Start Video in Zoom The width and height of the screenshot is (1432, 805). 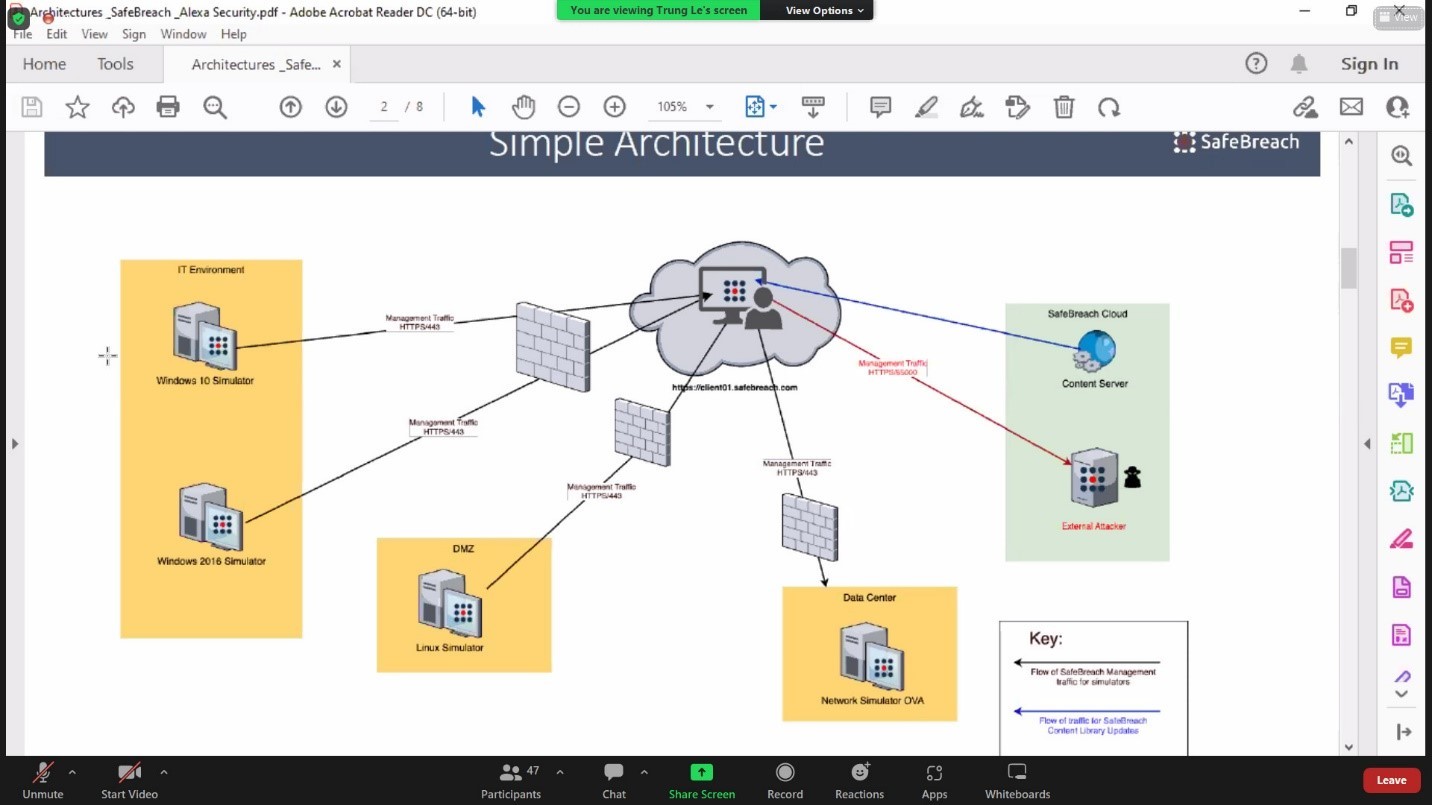pyautogui.click(x=129, y=781)
